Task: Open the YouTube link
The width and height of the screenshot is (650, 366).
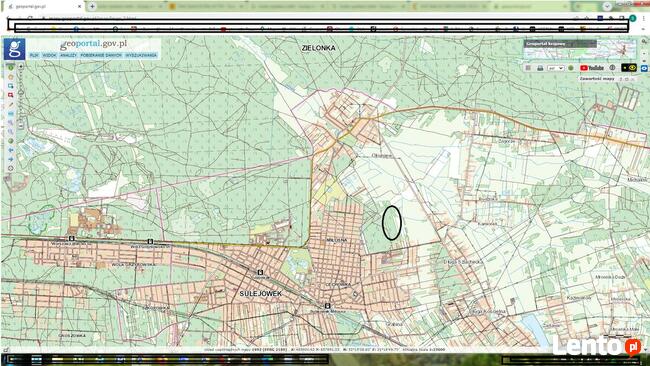Action: click(592, 68)
